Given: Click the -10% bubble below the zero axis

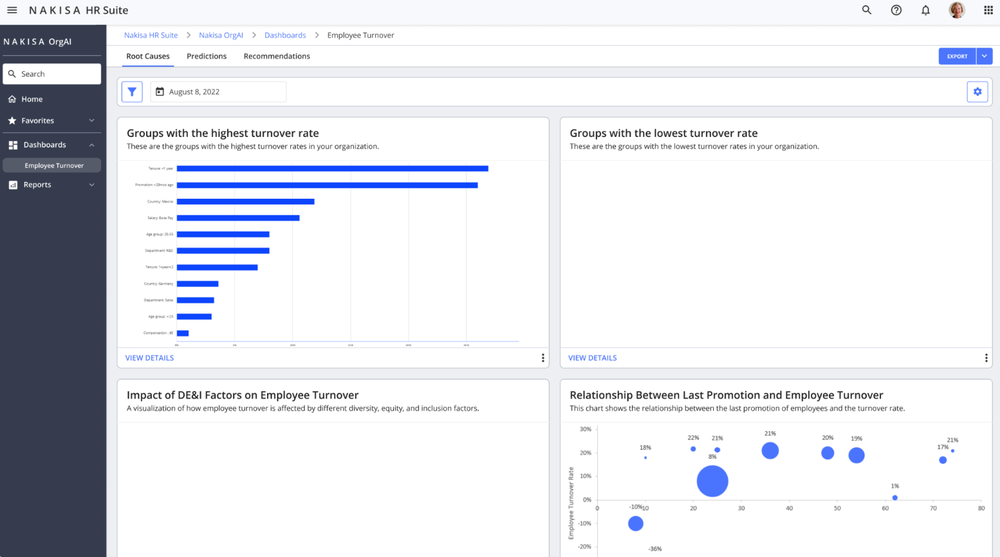Looking at the screenshot, I should (635, 524).
